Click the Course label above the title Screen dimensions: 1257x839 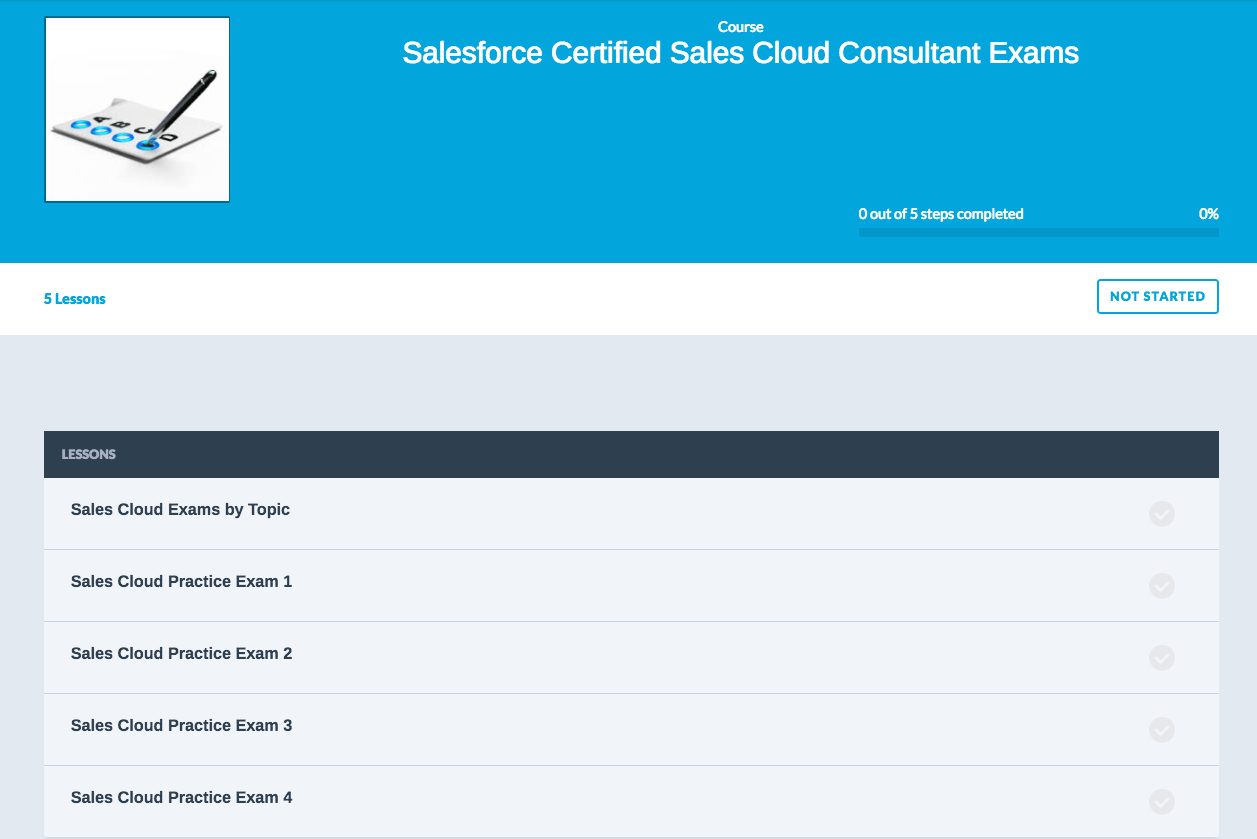pyautogui.click(x=740, y=27)
